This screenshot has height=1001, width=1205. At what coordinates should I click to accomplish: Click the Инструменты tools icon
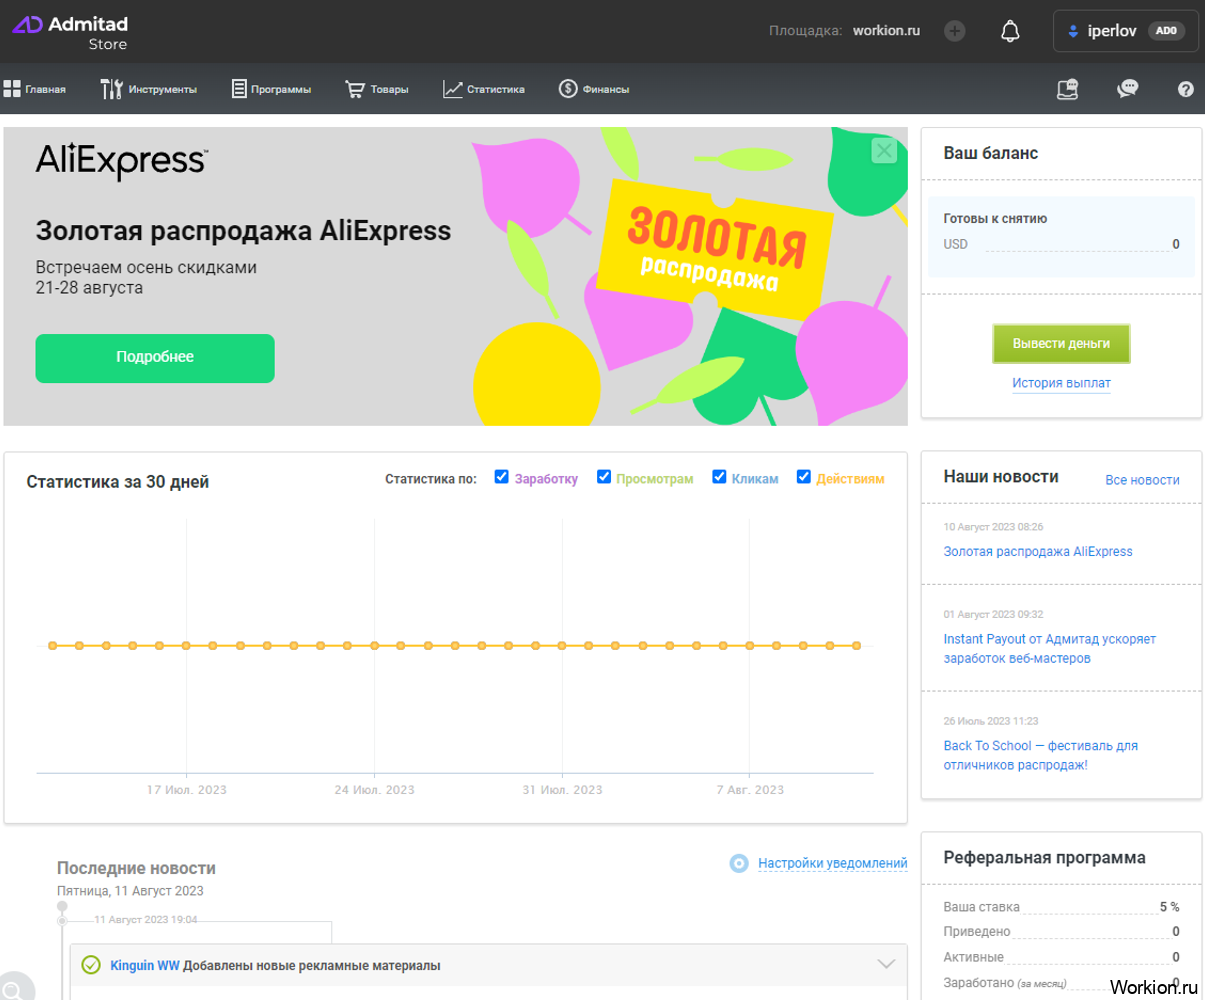click(111, 89)
